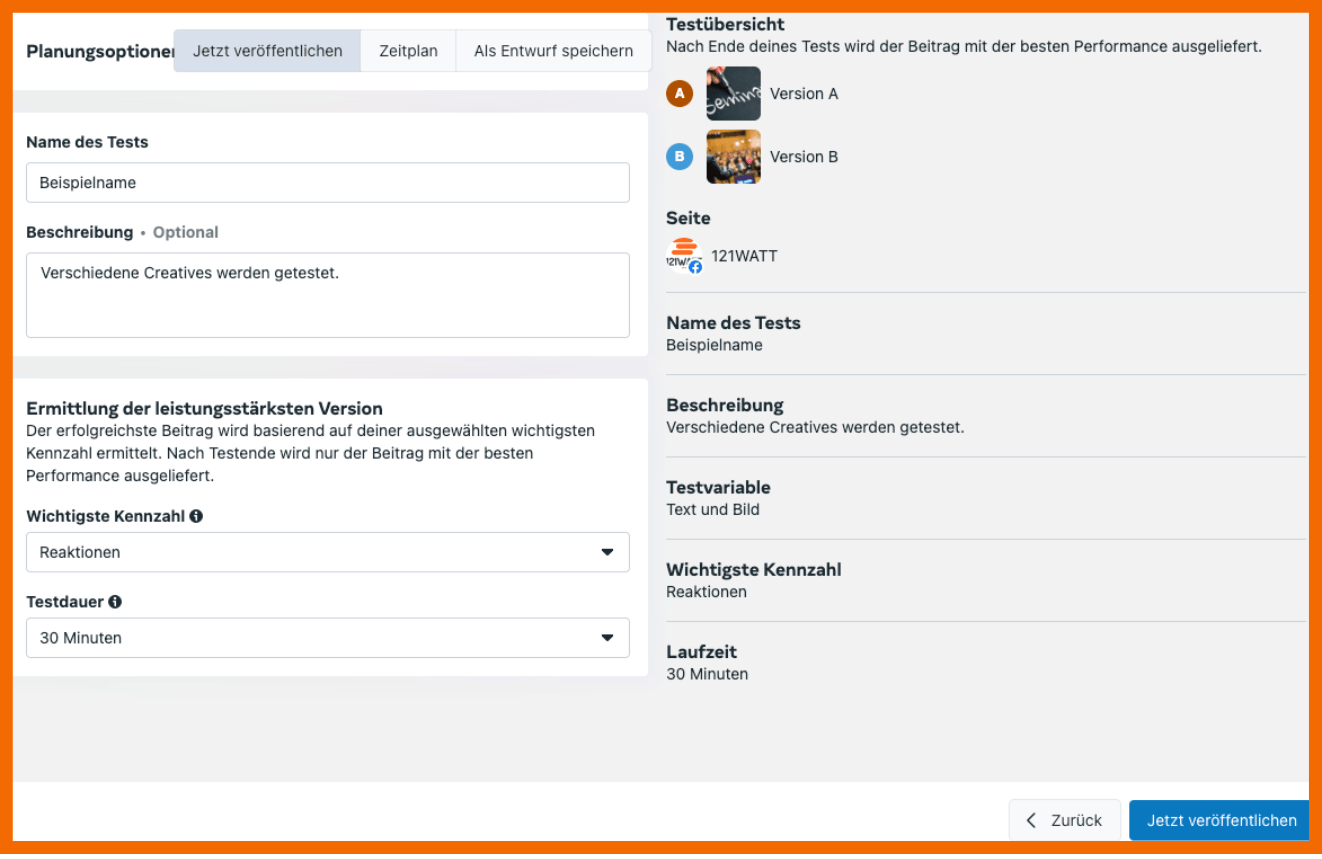Click the info icon beside Wichtigste Kennzahl

tap(196, 517)
